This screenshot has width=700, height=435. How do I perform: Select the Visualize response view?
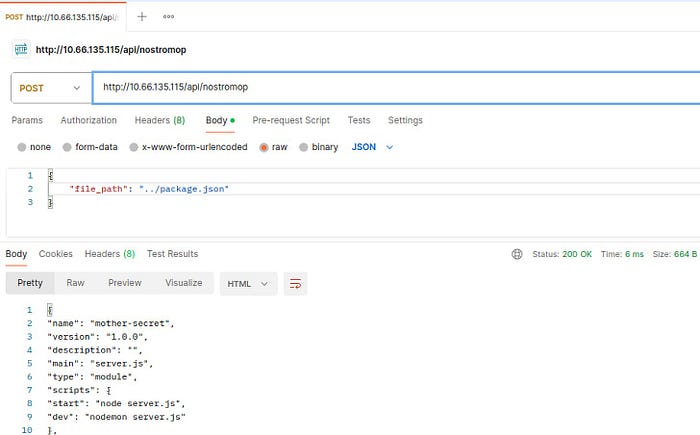click(x=183, y=283)
